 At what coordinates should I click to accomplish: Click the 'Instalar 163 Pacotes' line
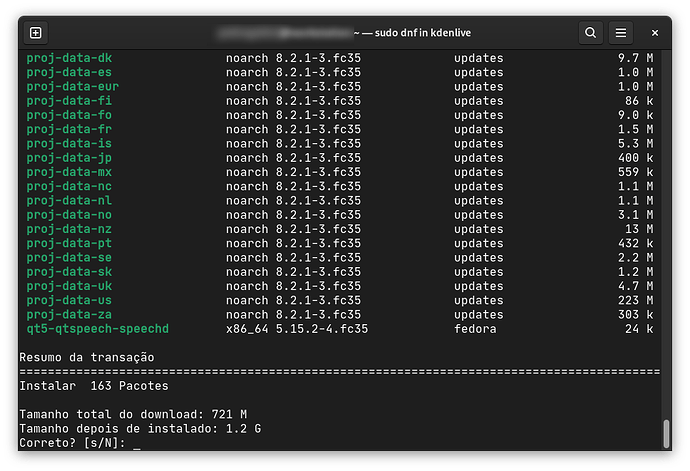pyautogui.click(x=93, y=385)
